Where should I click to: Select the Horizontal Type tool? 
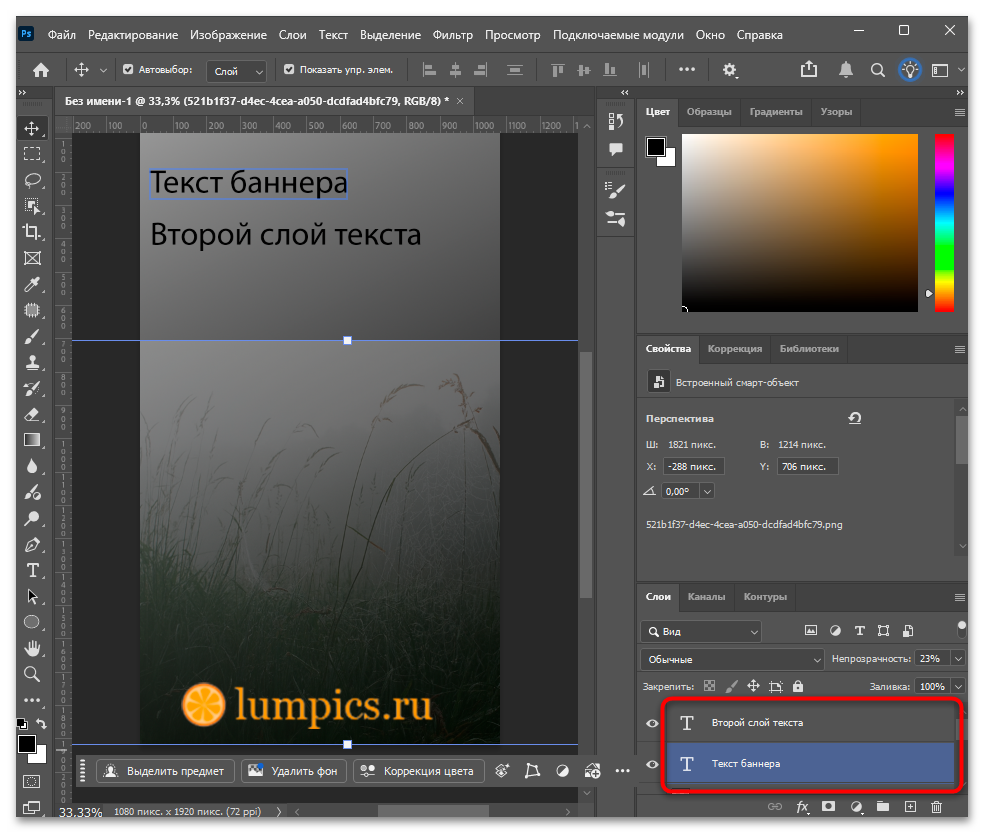coord(33,571)
